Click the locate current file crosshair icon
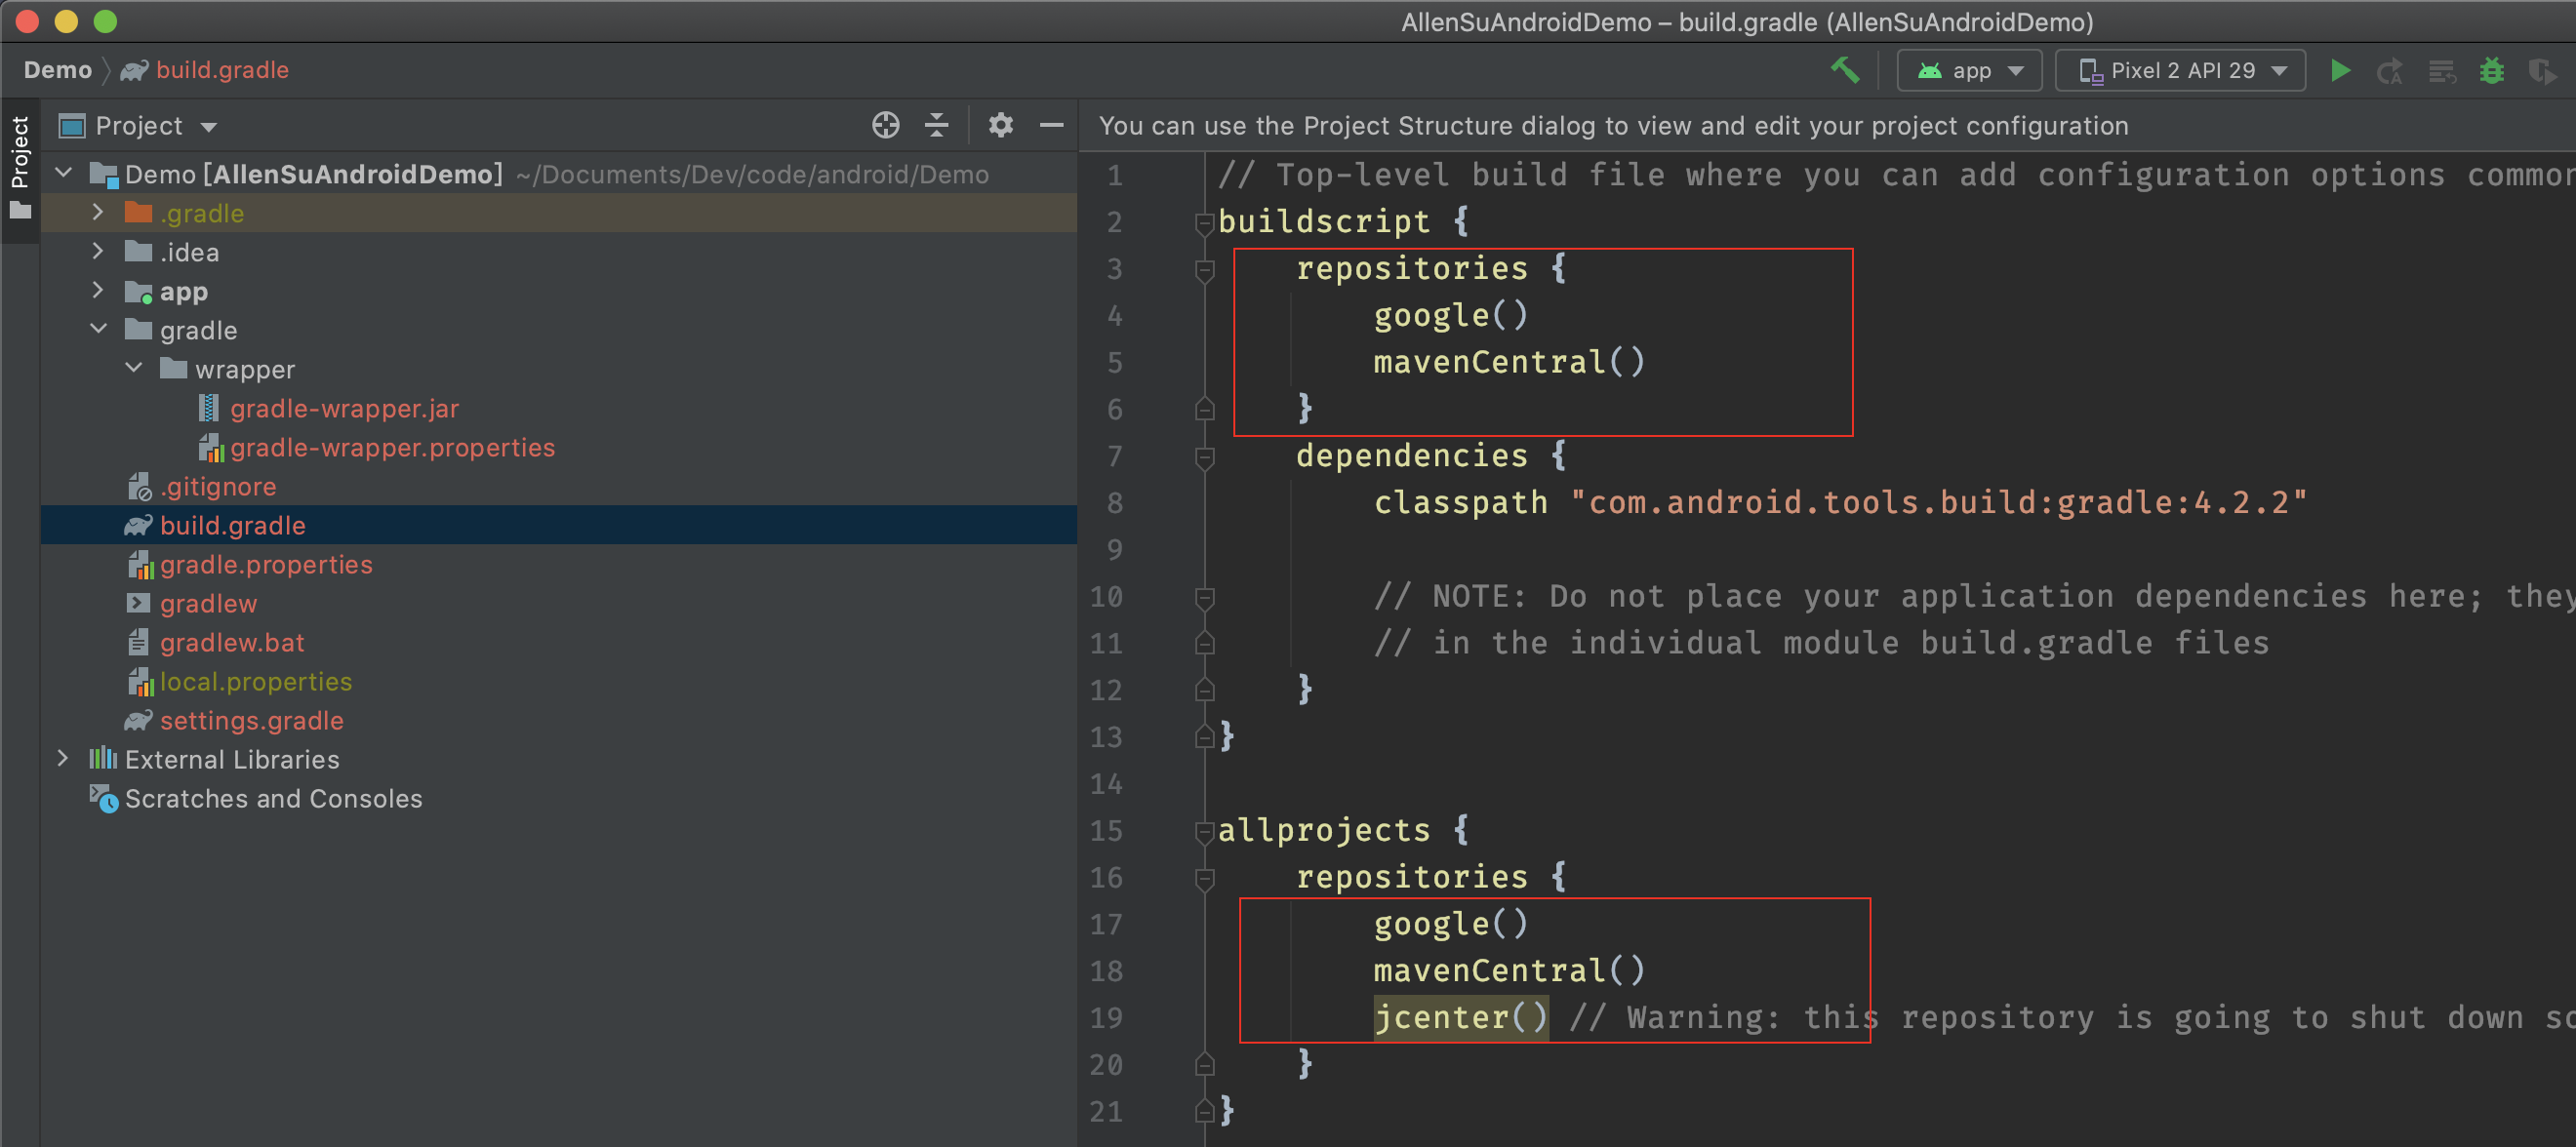Screen dimensions: 2576x1147 click(x=885, y=125)
